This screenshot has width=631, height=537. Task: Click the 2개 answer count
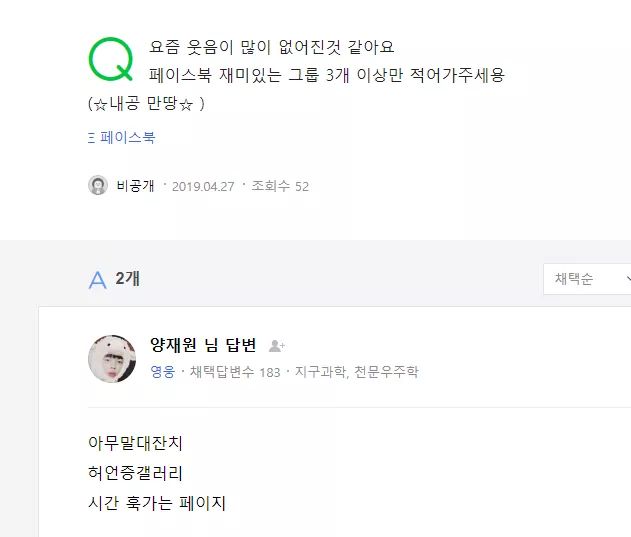[127, 279]
